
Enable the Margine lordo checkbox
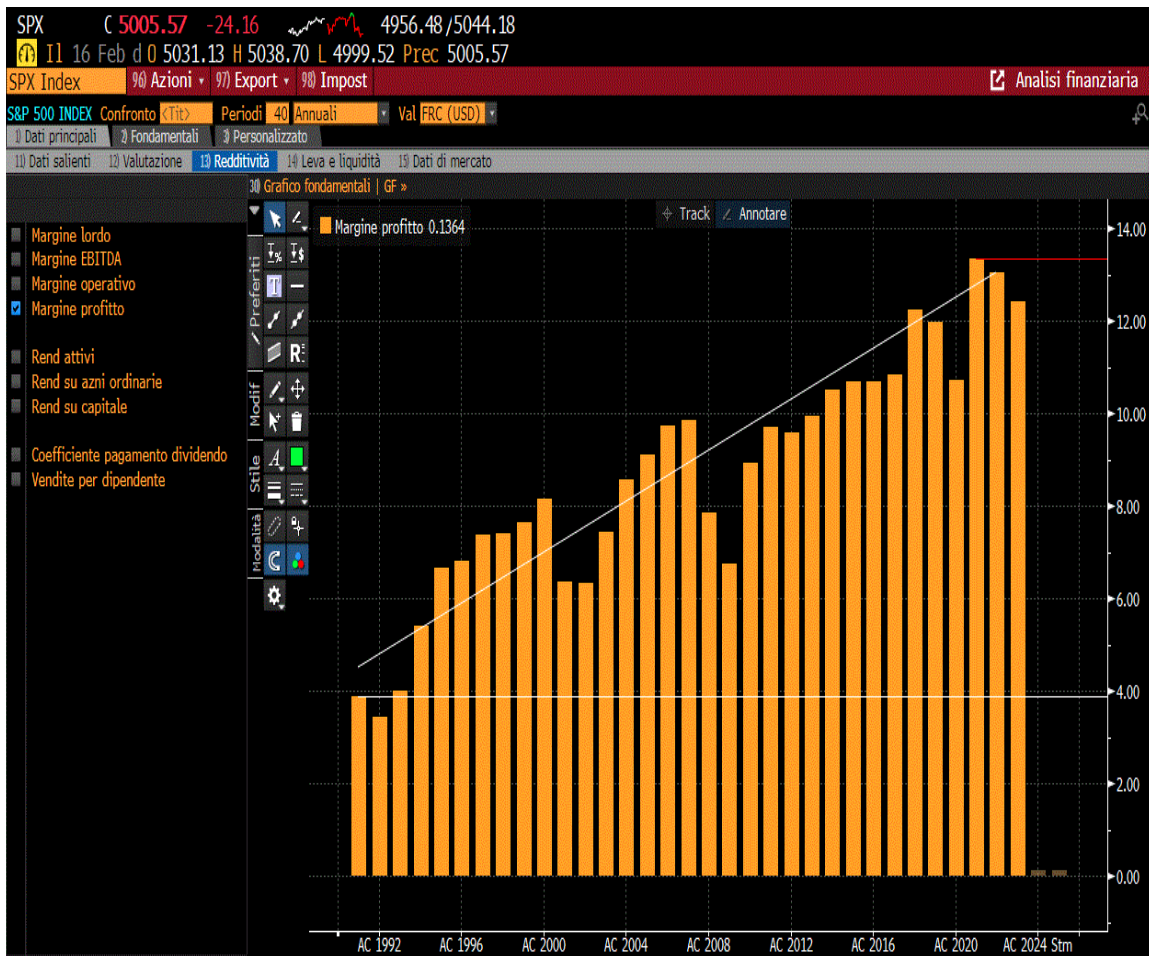(x=16, y=236)
